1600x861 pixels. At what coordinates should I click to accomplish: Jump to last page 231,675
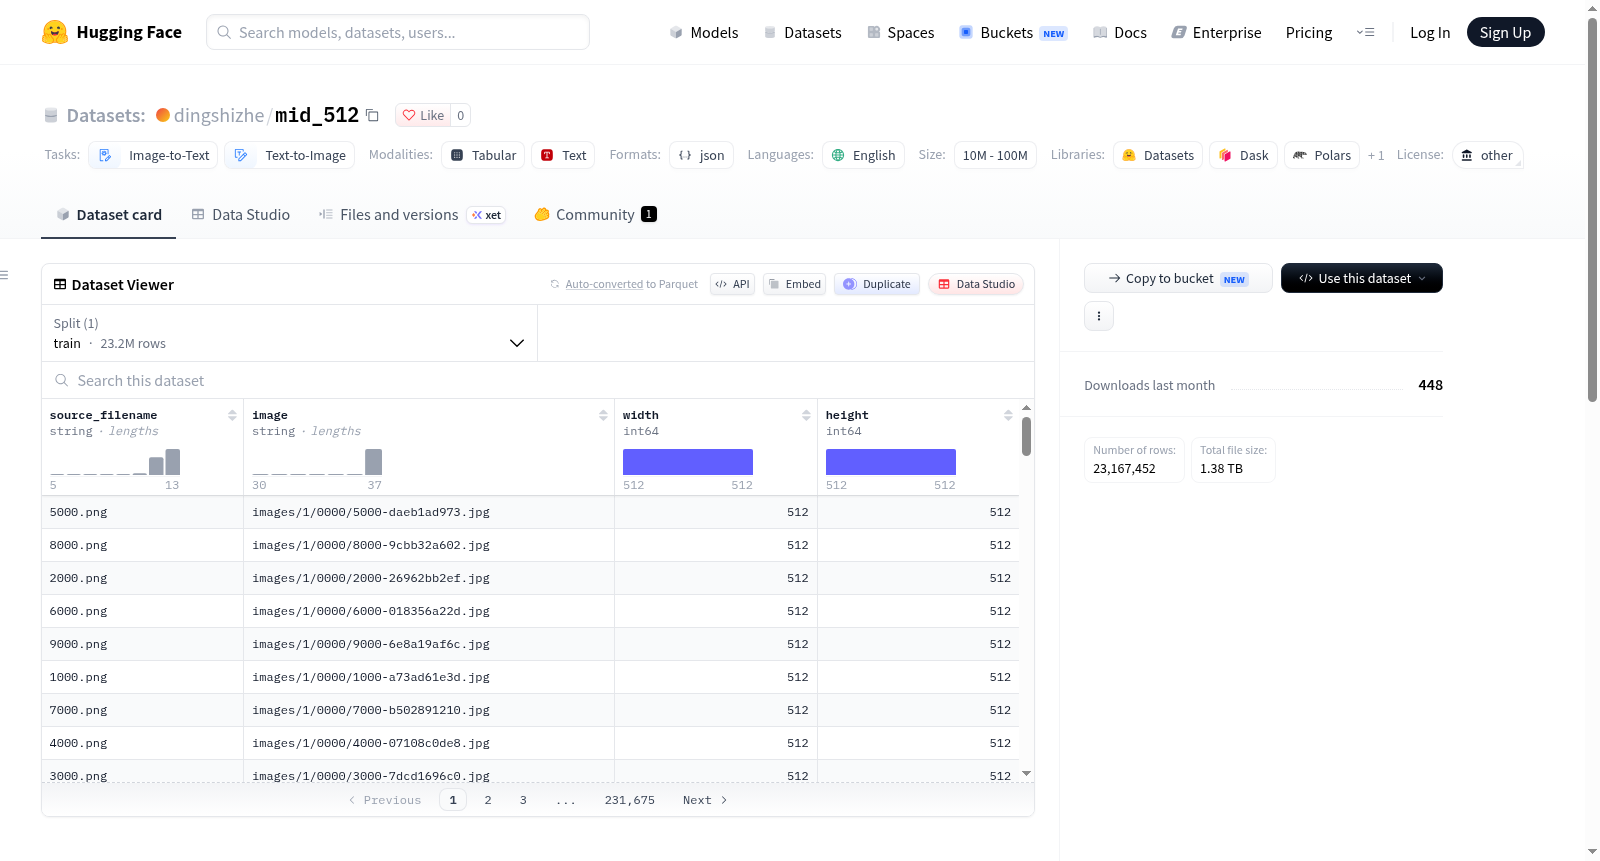(630, 800)
